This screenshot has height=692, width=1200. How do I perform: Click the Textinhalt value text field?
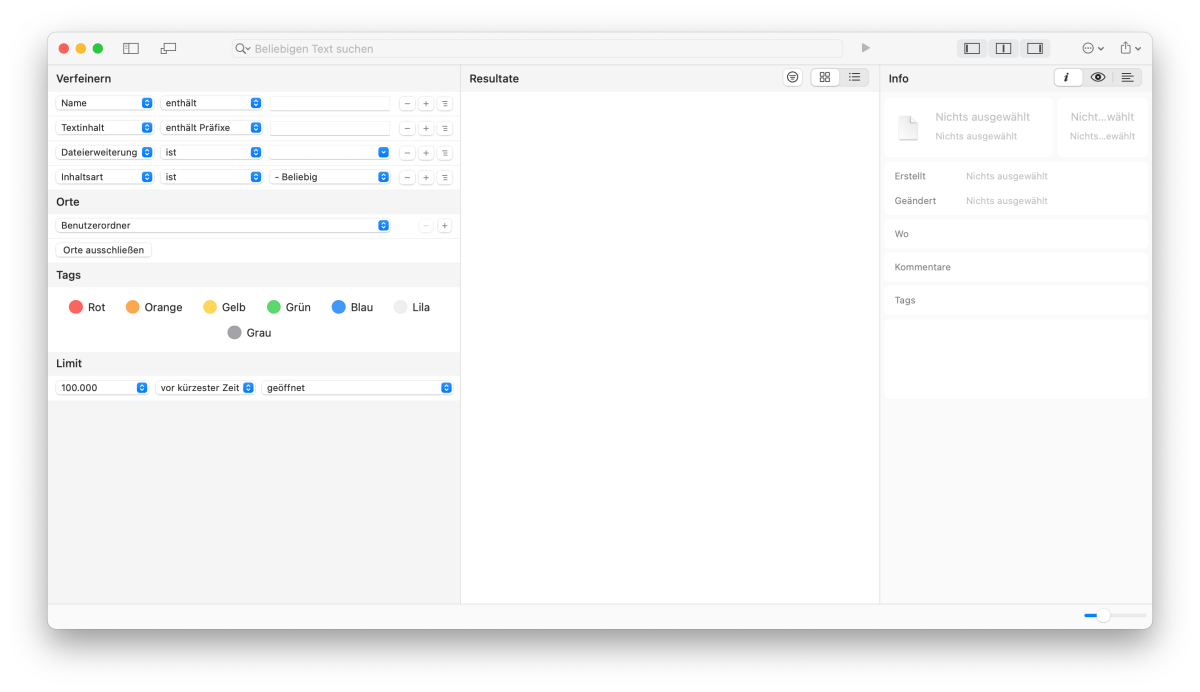pos(330,128)
